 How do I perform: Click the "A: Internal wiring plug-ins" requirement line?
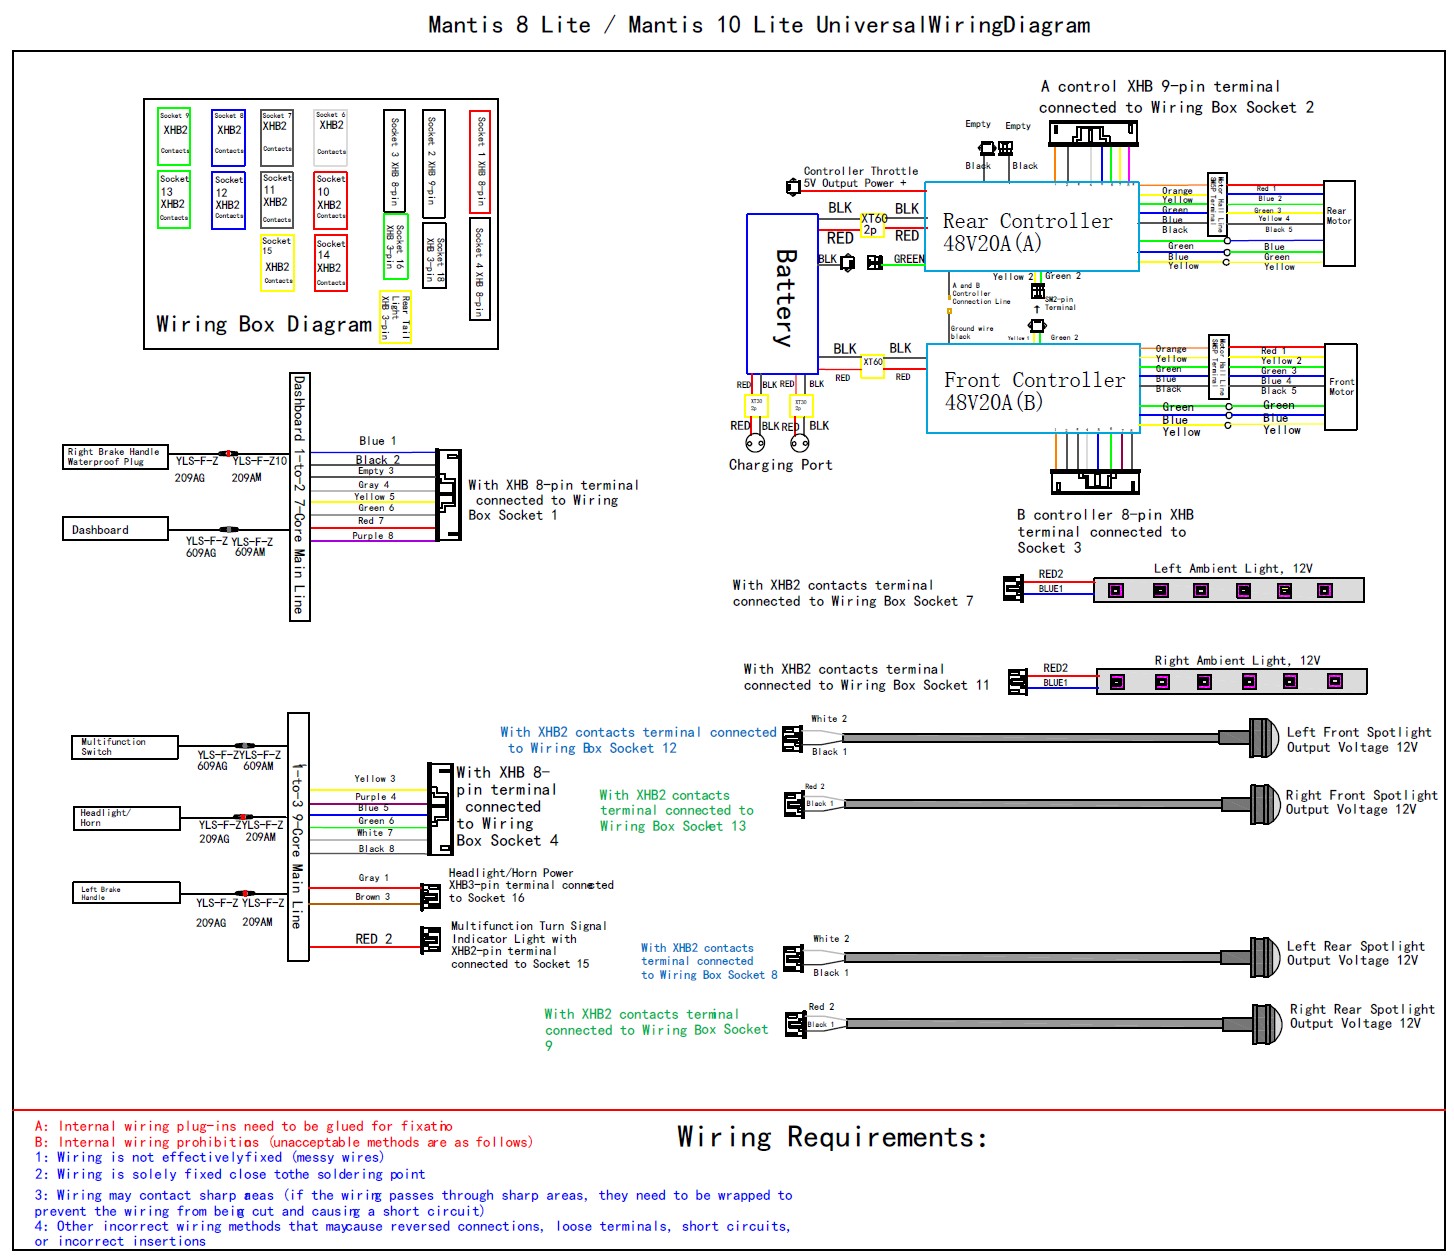[243, 1126]
